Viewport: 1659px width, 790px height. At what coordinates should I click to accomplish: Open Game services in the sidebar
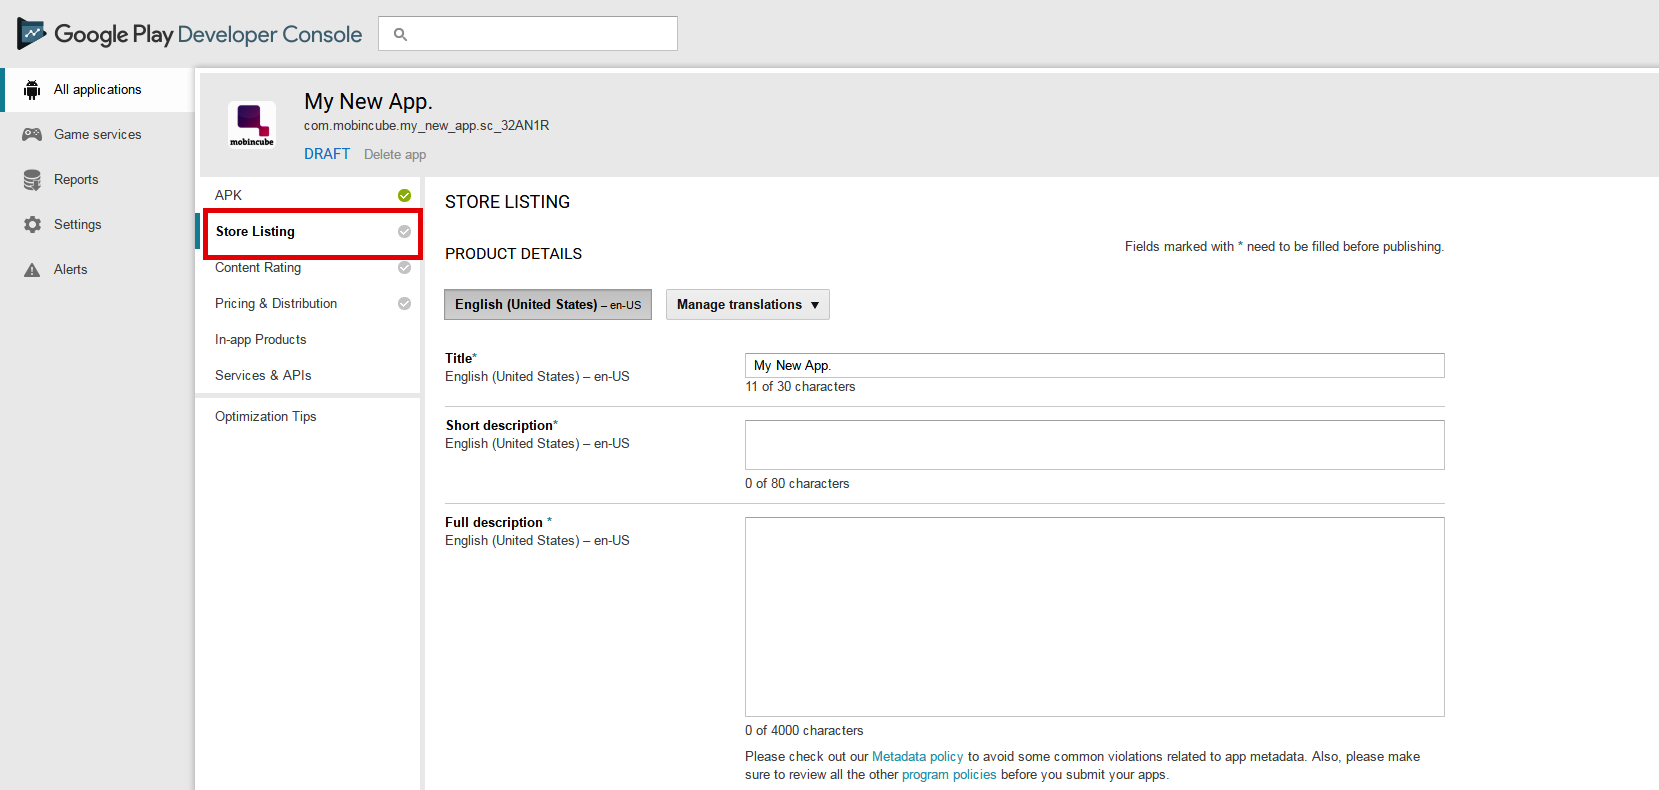[x=97, y=134]
